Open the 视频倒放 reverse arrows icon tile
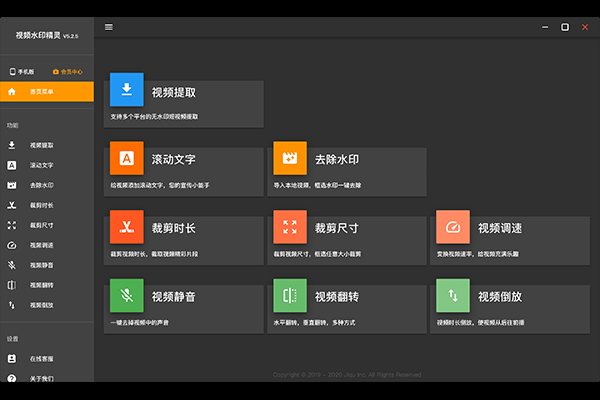Image resolution: width=600 pixels, height=400 pixels. pyautogui.click(x=453, y=295)
